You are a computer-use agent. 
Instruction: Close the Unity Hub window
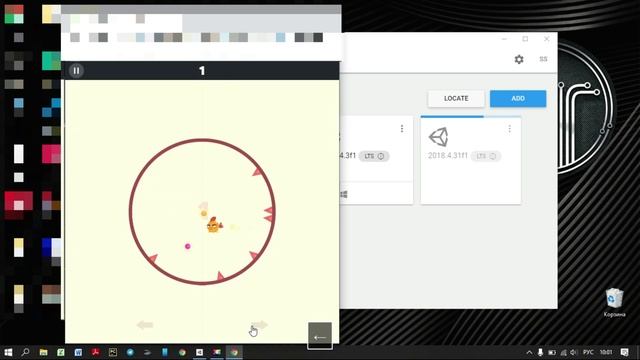547,39
